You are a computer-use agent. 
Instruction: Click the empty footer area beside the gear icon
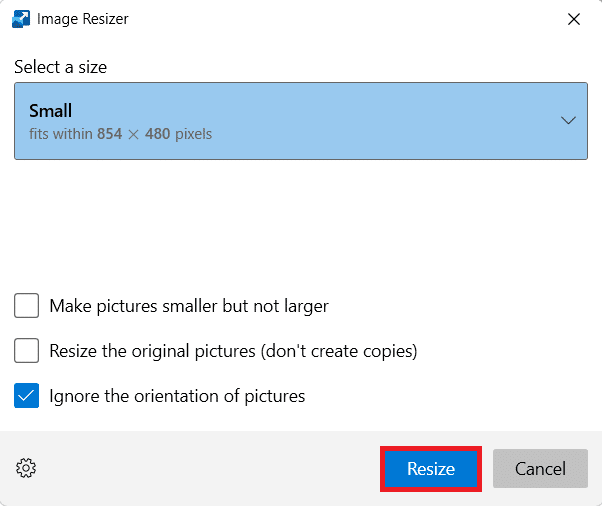[200, 469]
